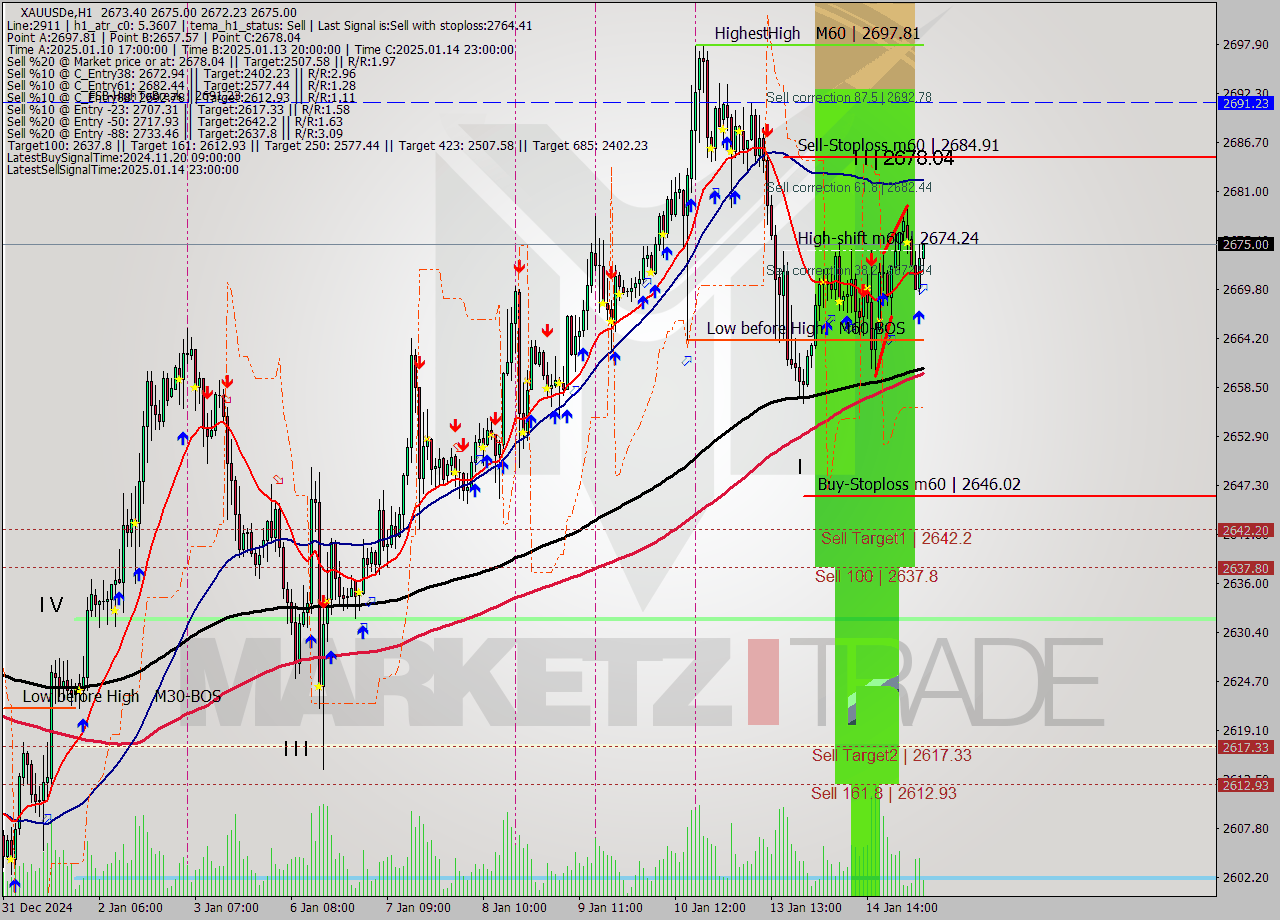The height and width of the screenshot is (920, 1280).
Task: Select the Sell Target1 2642.2 label
Action: (896, 538)
